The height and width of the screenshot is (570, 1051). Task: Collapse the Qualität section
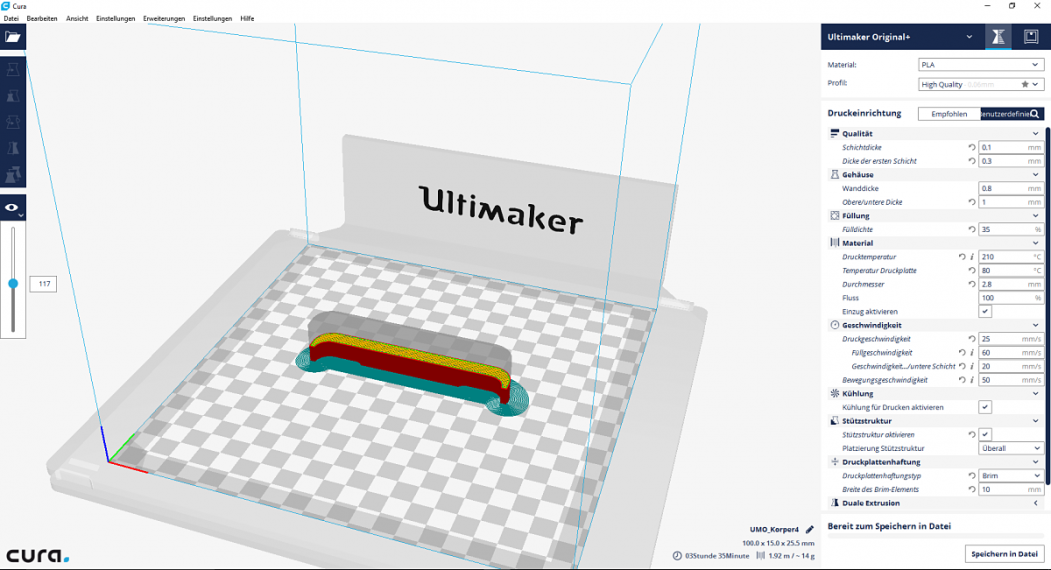(x=935, y=133)
